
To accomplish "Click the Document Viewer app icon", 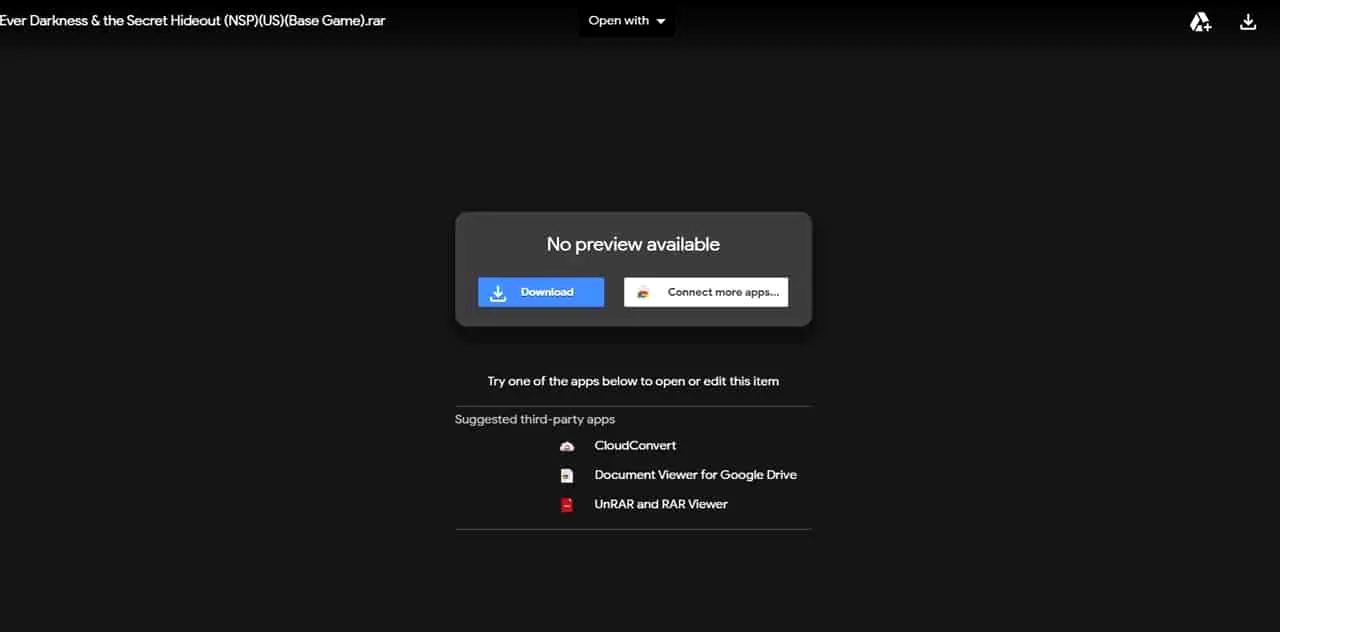I will [567, 475].
